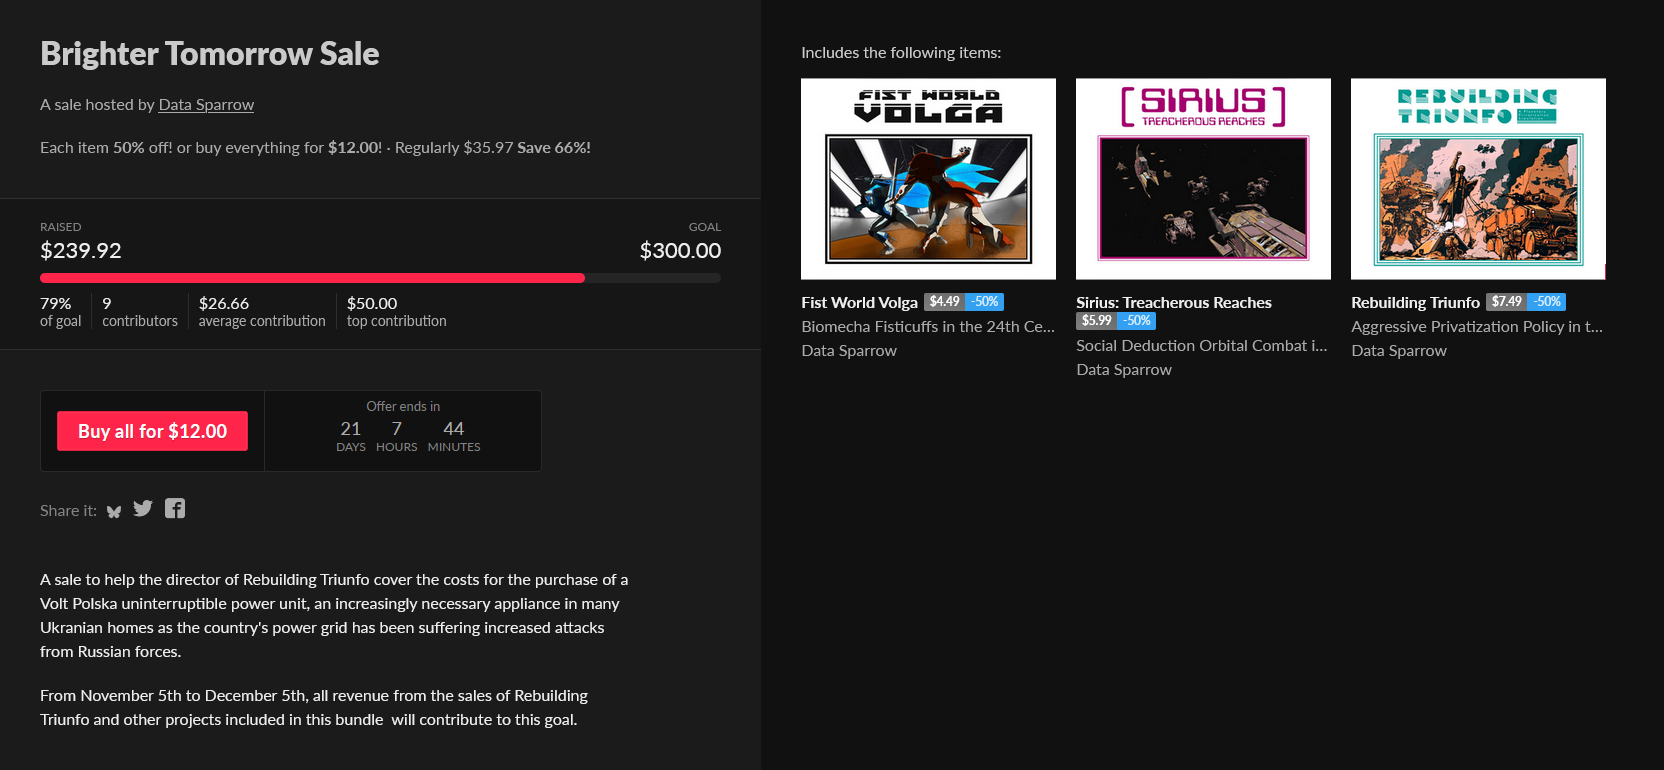The width and height of the screenshot is (1664, 770).
Task: Click the $7.49 price tag for Rebuilding Triunfo
Action: click(x=1506, y=302)
